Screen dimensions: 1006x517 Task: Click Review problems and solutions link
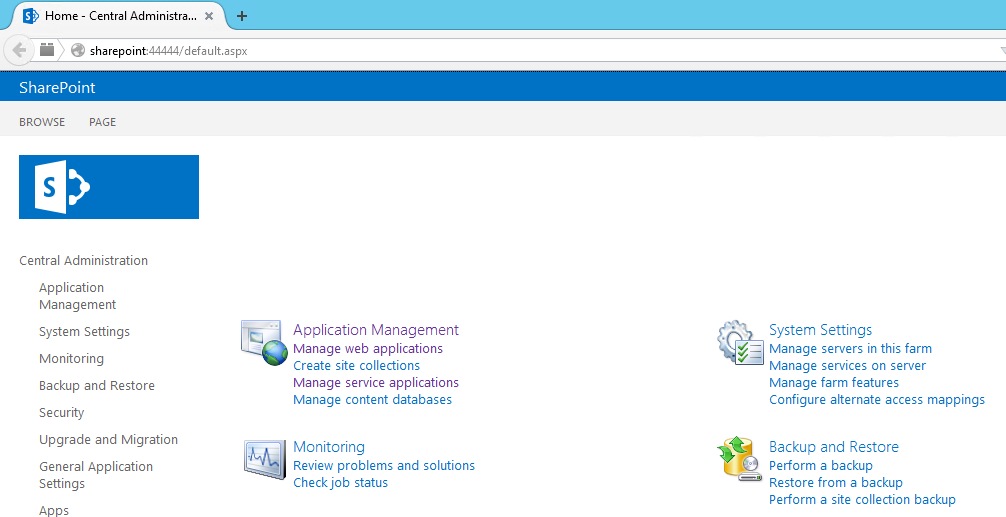384,466
